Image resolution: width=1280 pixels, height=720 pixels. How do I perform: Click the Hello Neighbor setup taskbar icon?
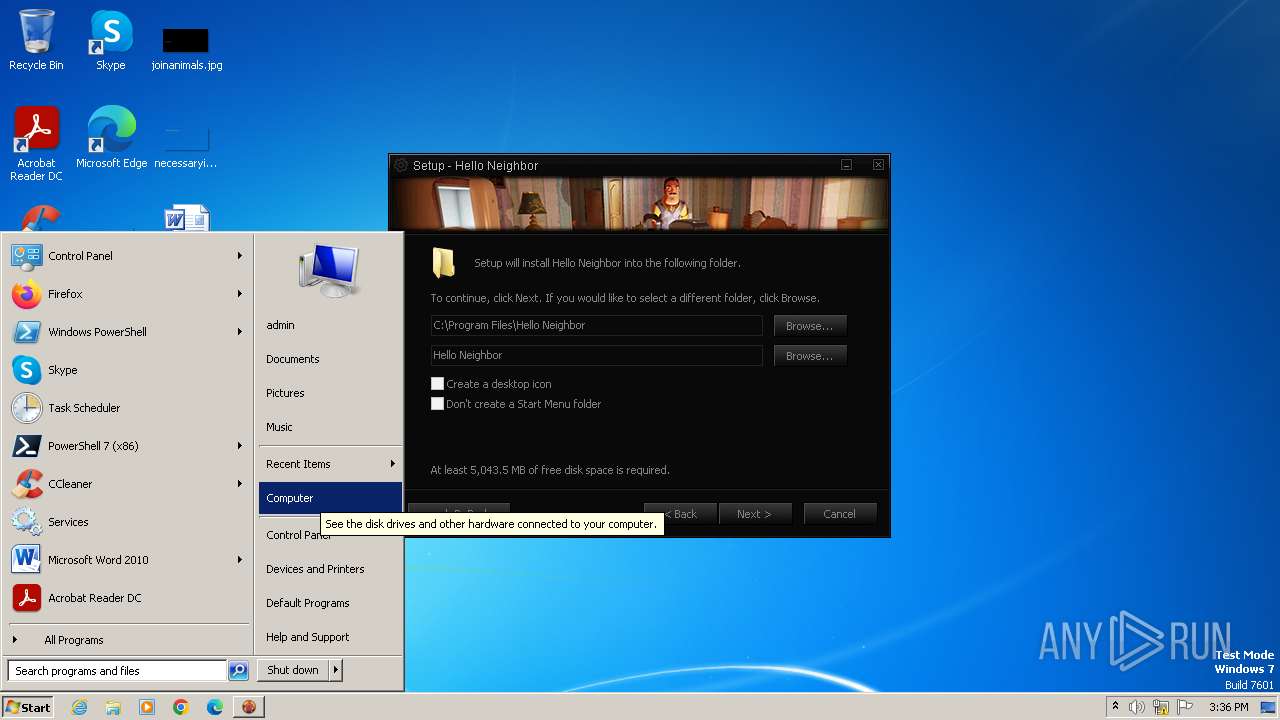[249, 707]
